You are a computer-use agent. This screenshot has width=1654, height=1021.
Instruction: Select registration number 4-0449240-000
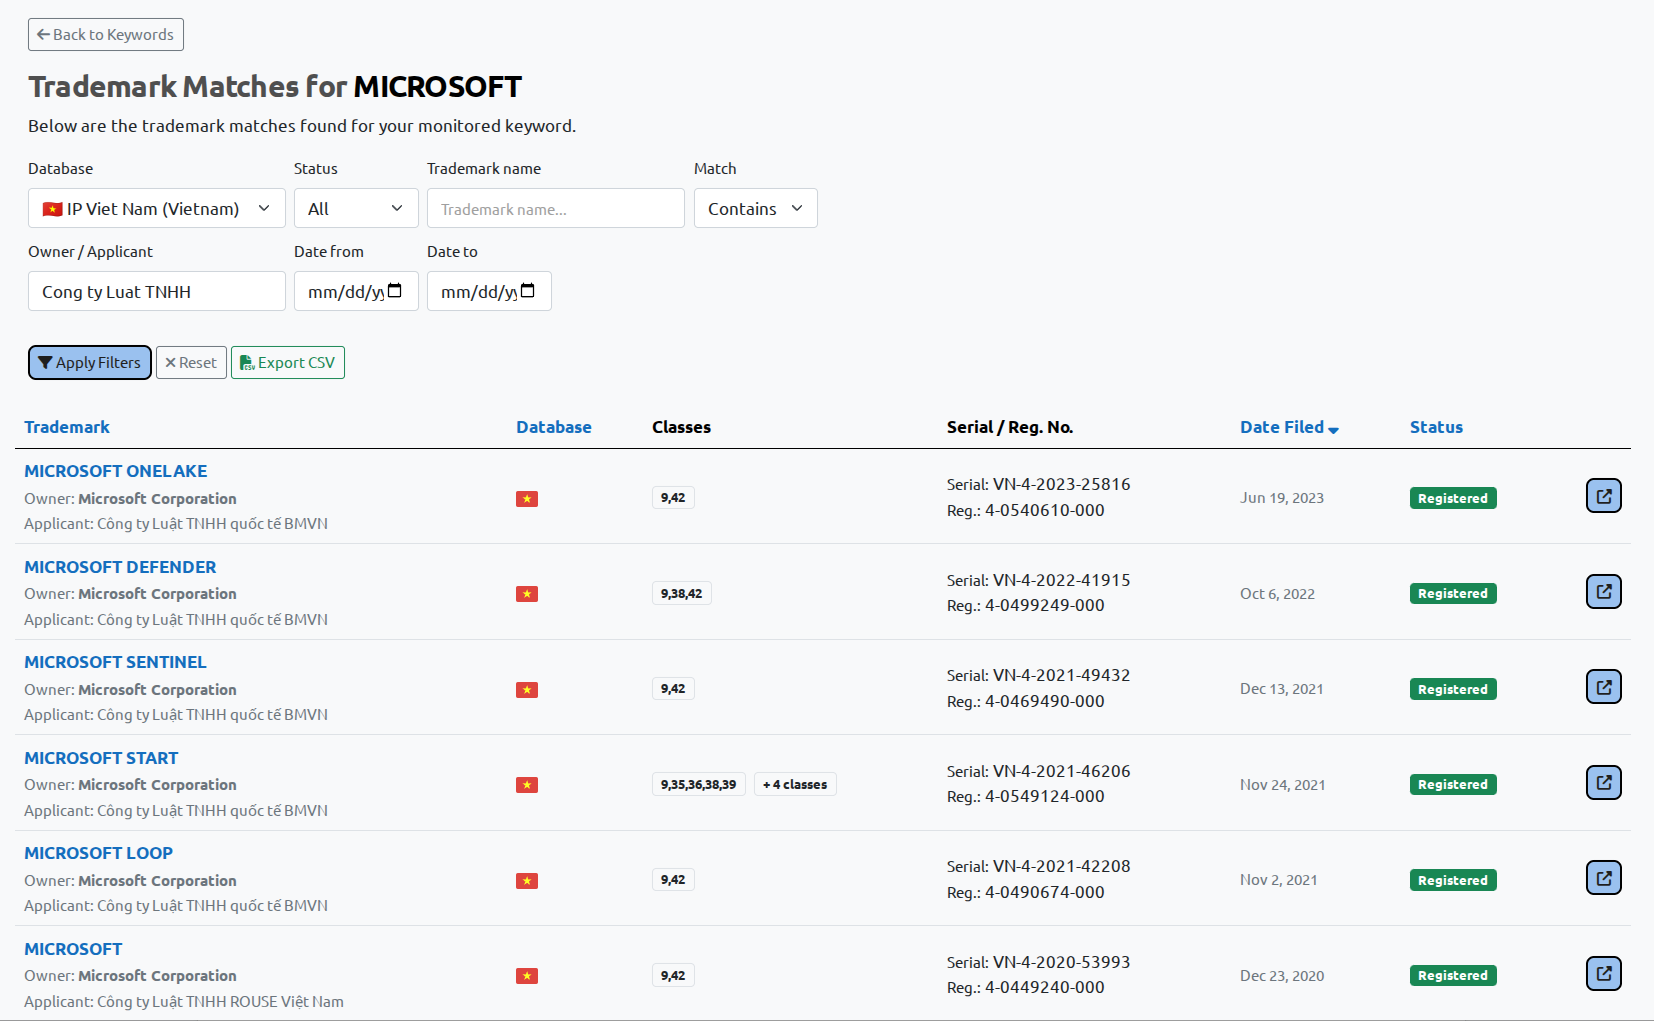(1045, 987)
